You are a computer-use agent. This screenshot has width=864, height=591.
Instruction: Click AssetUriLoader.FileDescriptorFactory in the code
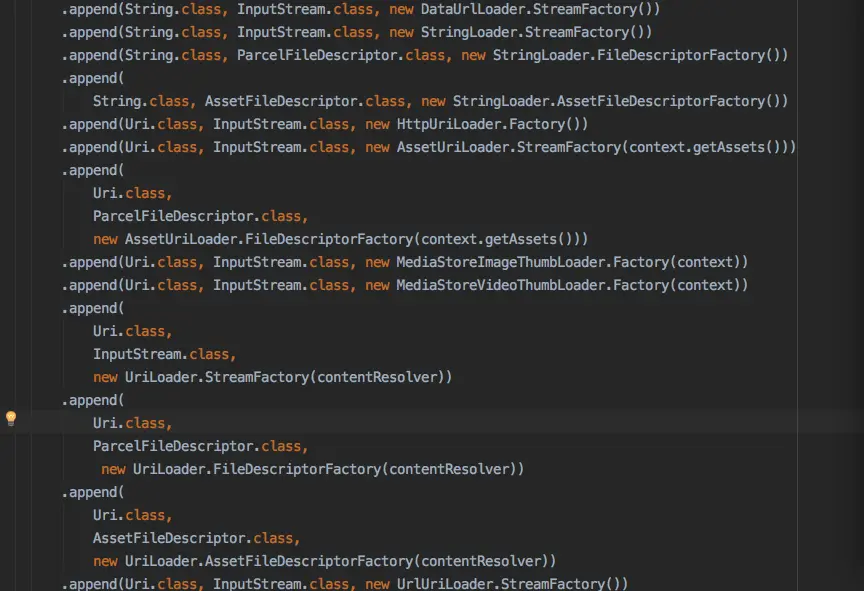coord(269,240)
